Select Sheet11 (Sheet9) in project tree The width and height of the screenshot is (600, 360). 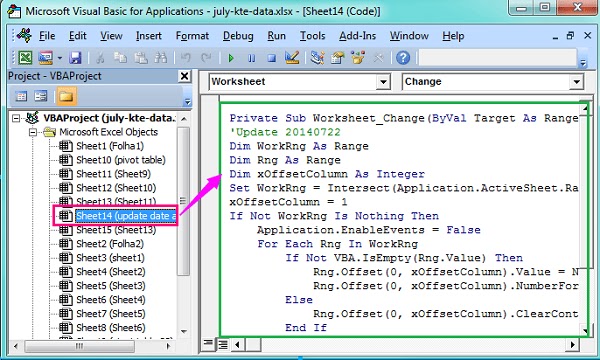pyautogui.click(x=113, y=174)
